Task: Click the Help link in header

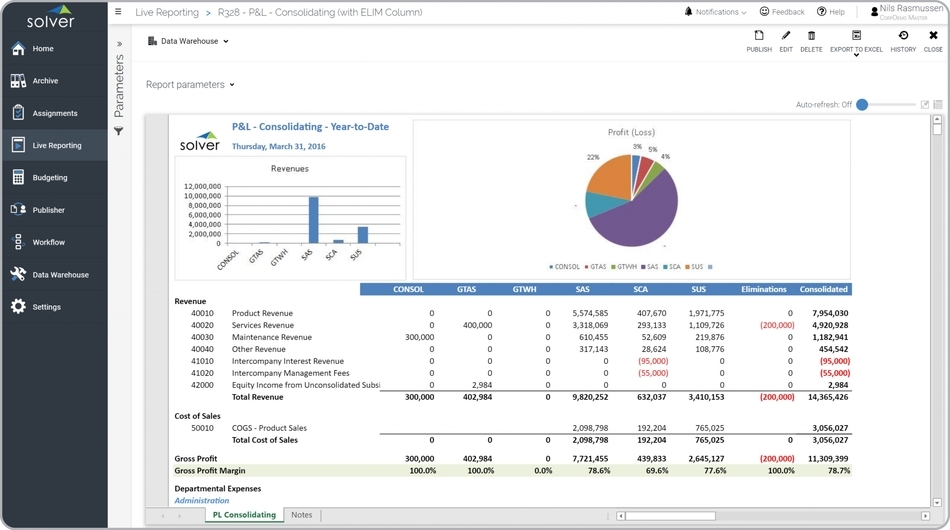Action: (830, 12)
